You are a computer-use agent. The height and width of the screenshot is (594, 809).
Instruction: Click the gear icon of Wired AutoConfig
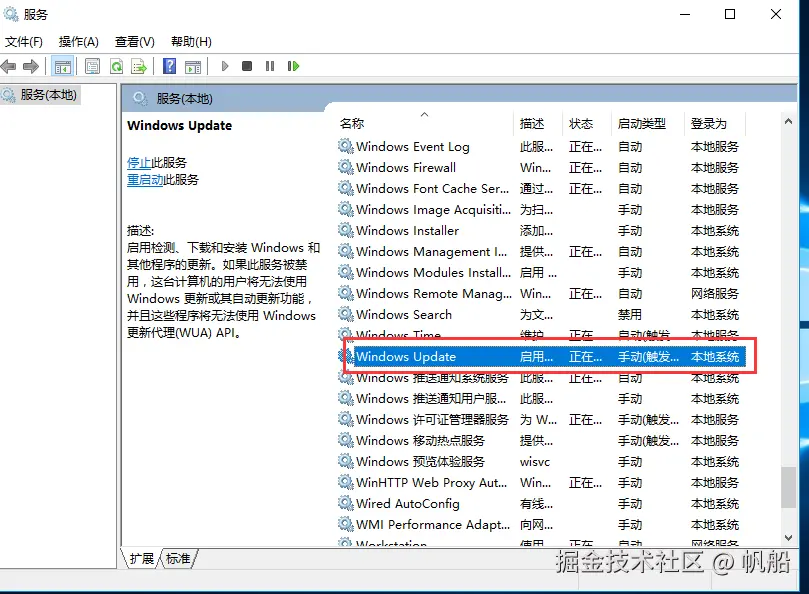[345, 503]
